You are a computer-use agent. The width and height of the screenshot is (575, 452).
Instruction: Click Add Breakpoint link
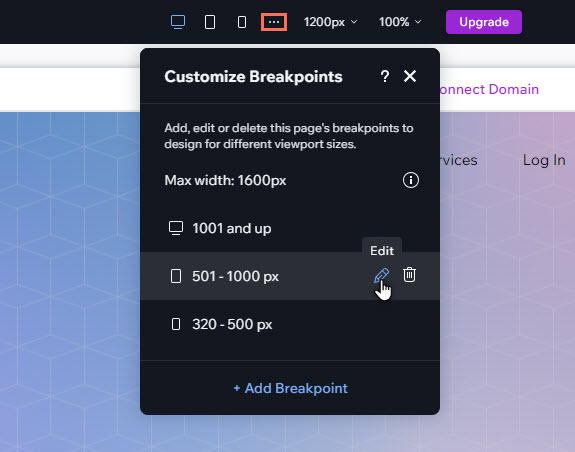point(290,388)
